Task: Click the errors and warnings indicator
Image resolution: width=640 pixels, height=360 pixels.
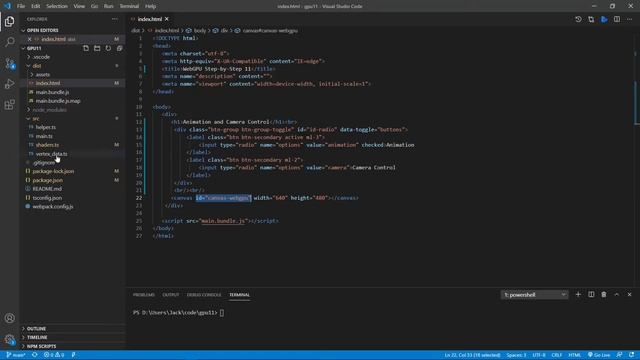Action: 54,355
